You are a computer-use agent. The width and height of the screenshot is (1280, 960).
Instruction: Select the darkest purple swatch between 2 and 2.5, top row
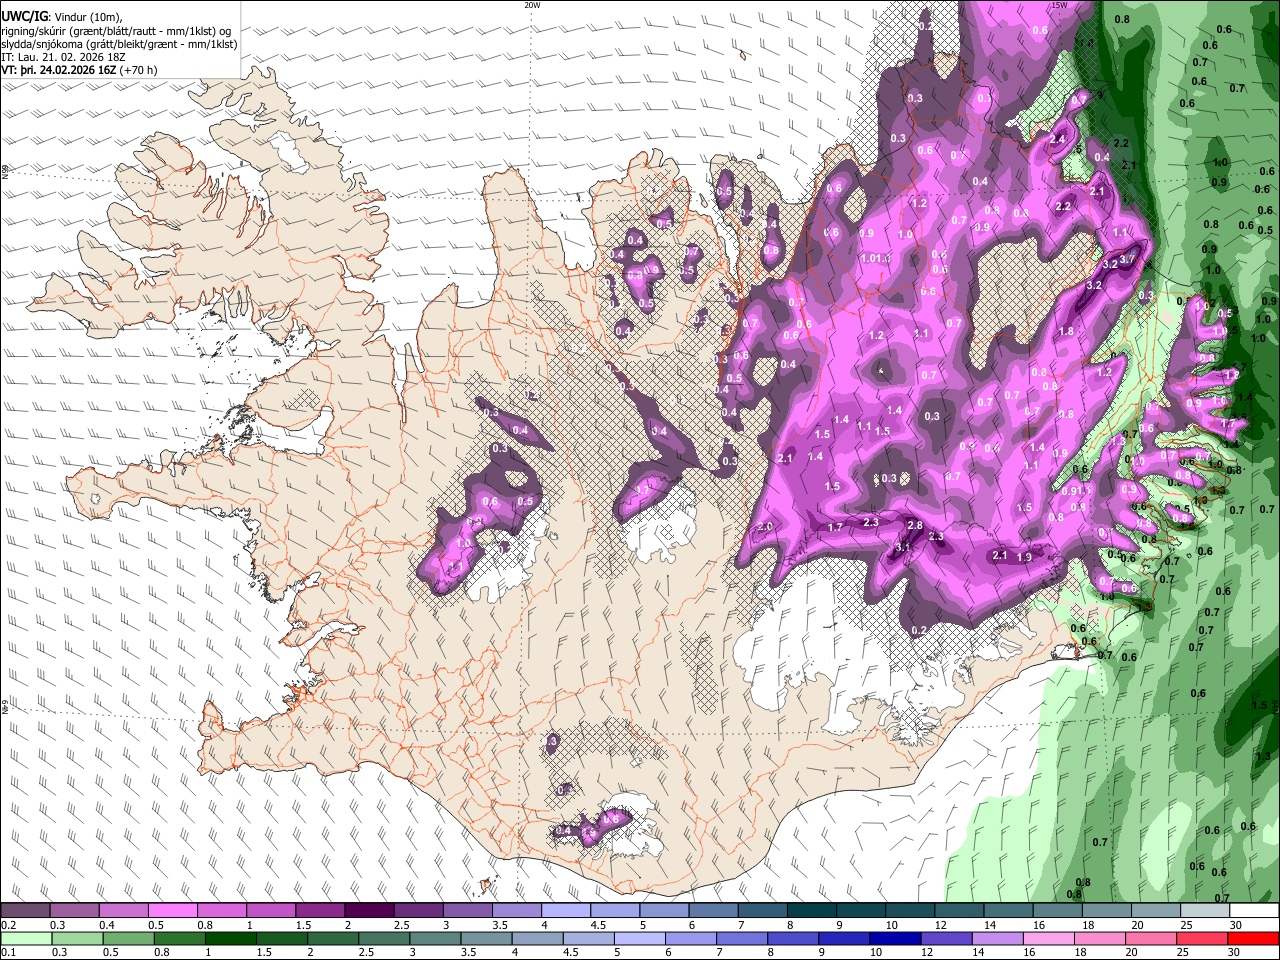pos(369,911)
